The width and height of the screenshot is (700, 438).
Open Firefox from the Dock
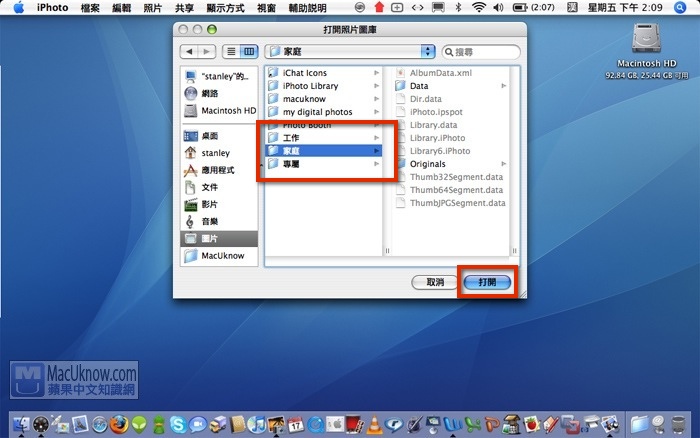click(119, 425)
